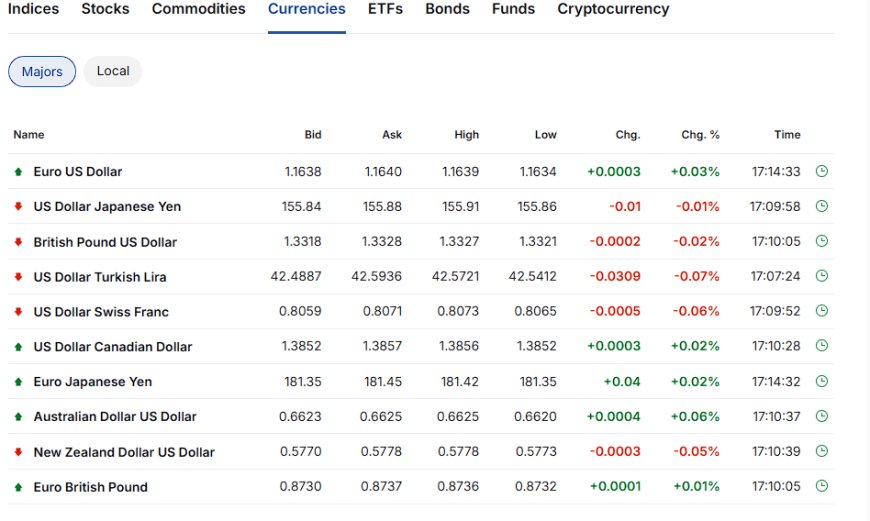Click percent change -0.05%
The image size is (870, 521).
coord(696,452)
